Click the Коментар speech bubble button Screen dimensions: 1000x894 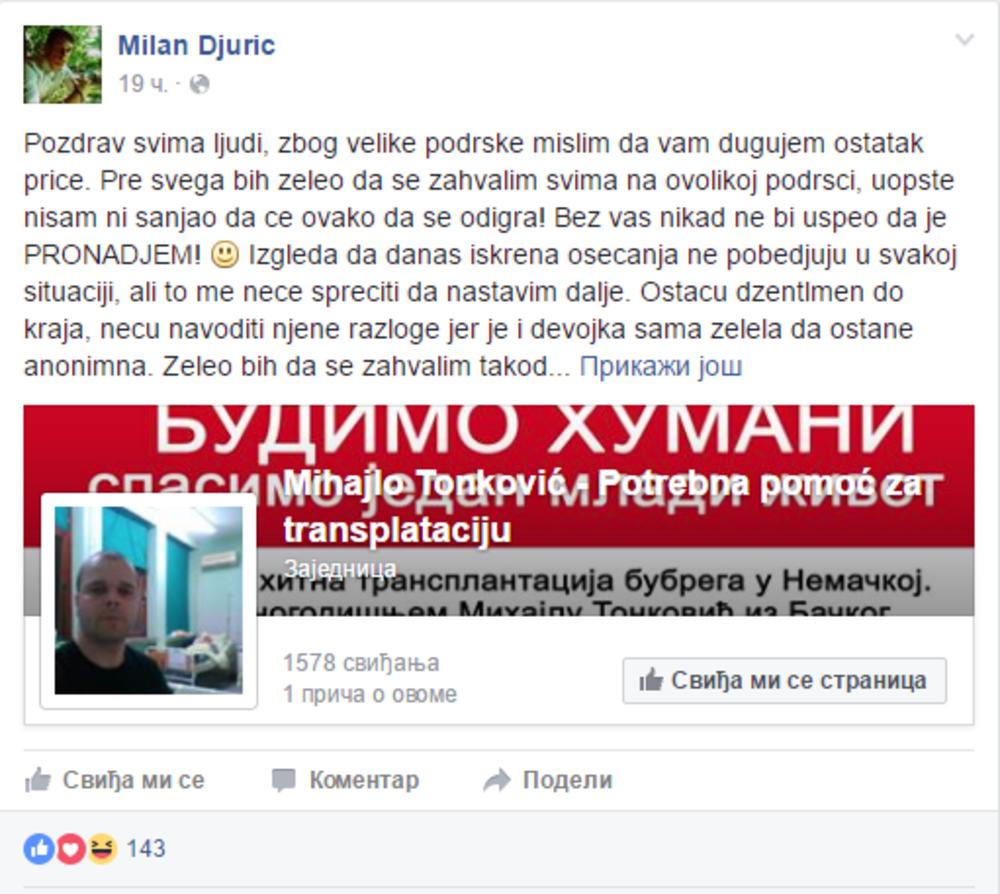click(345, 780)
